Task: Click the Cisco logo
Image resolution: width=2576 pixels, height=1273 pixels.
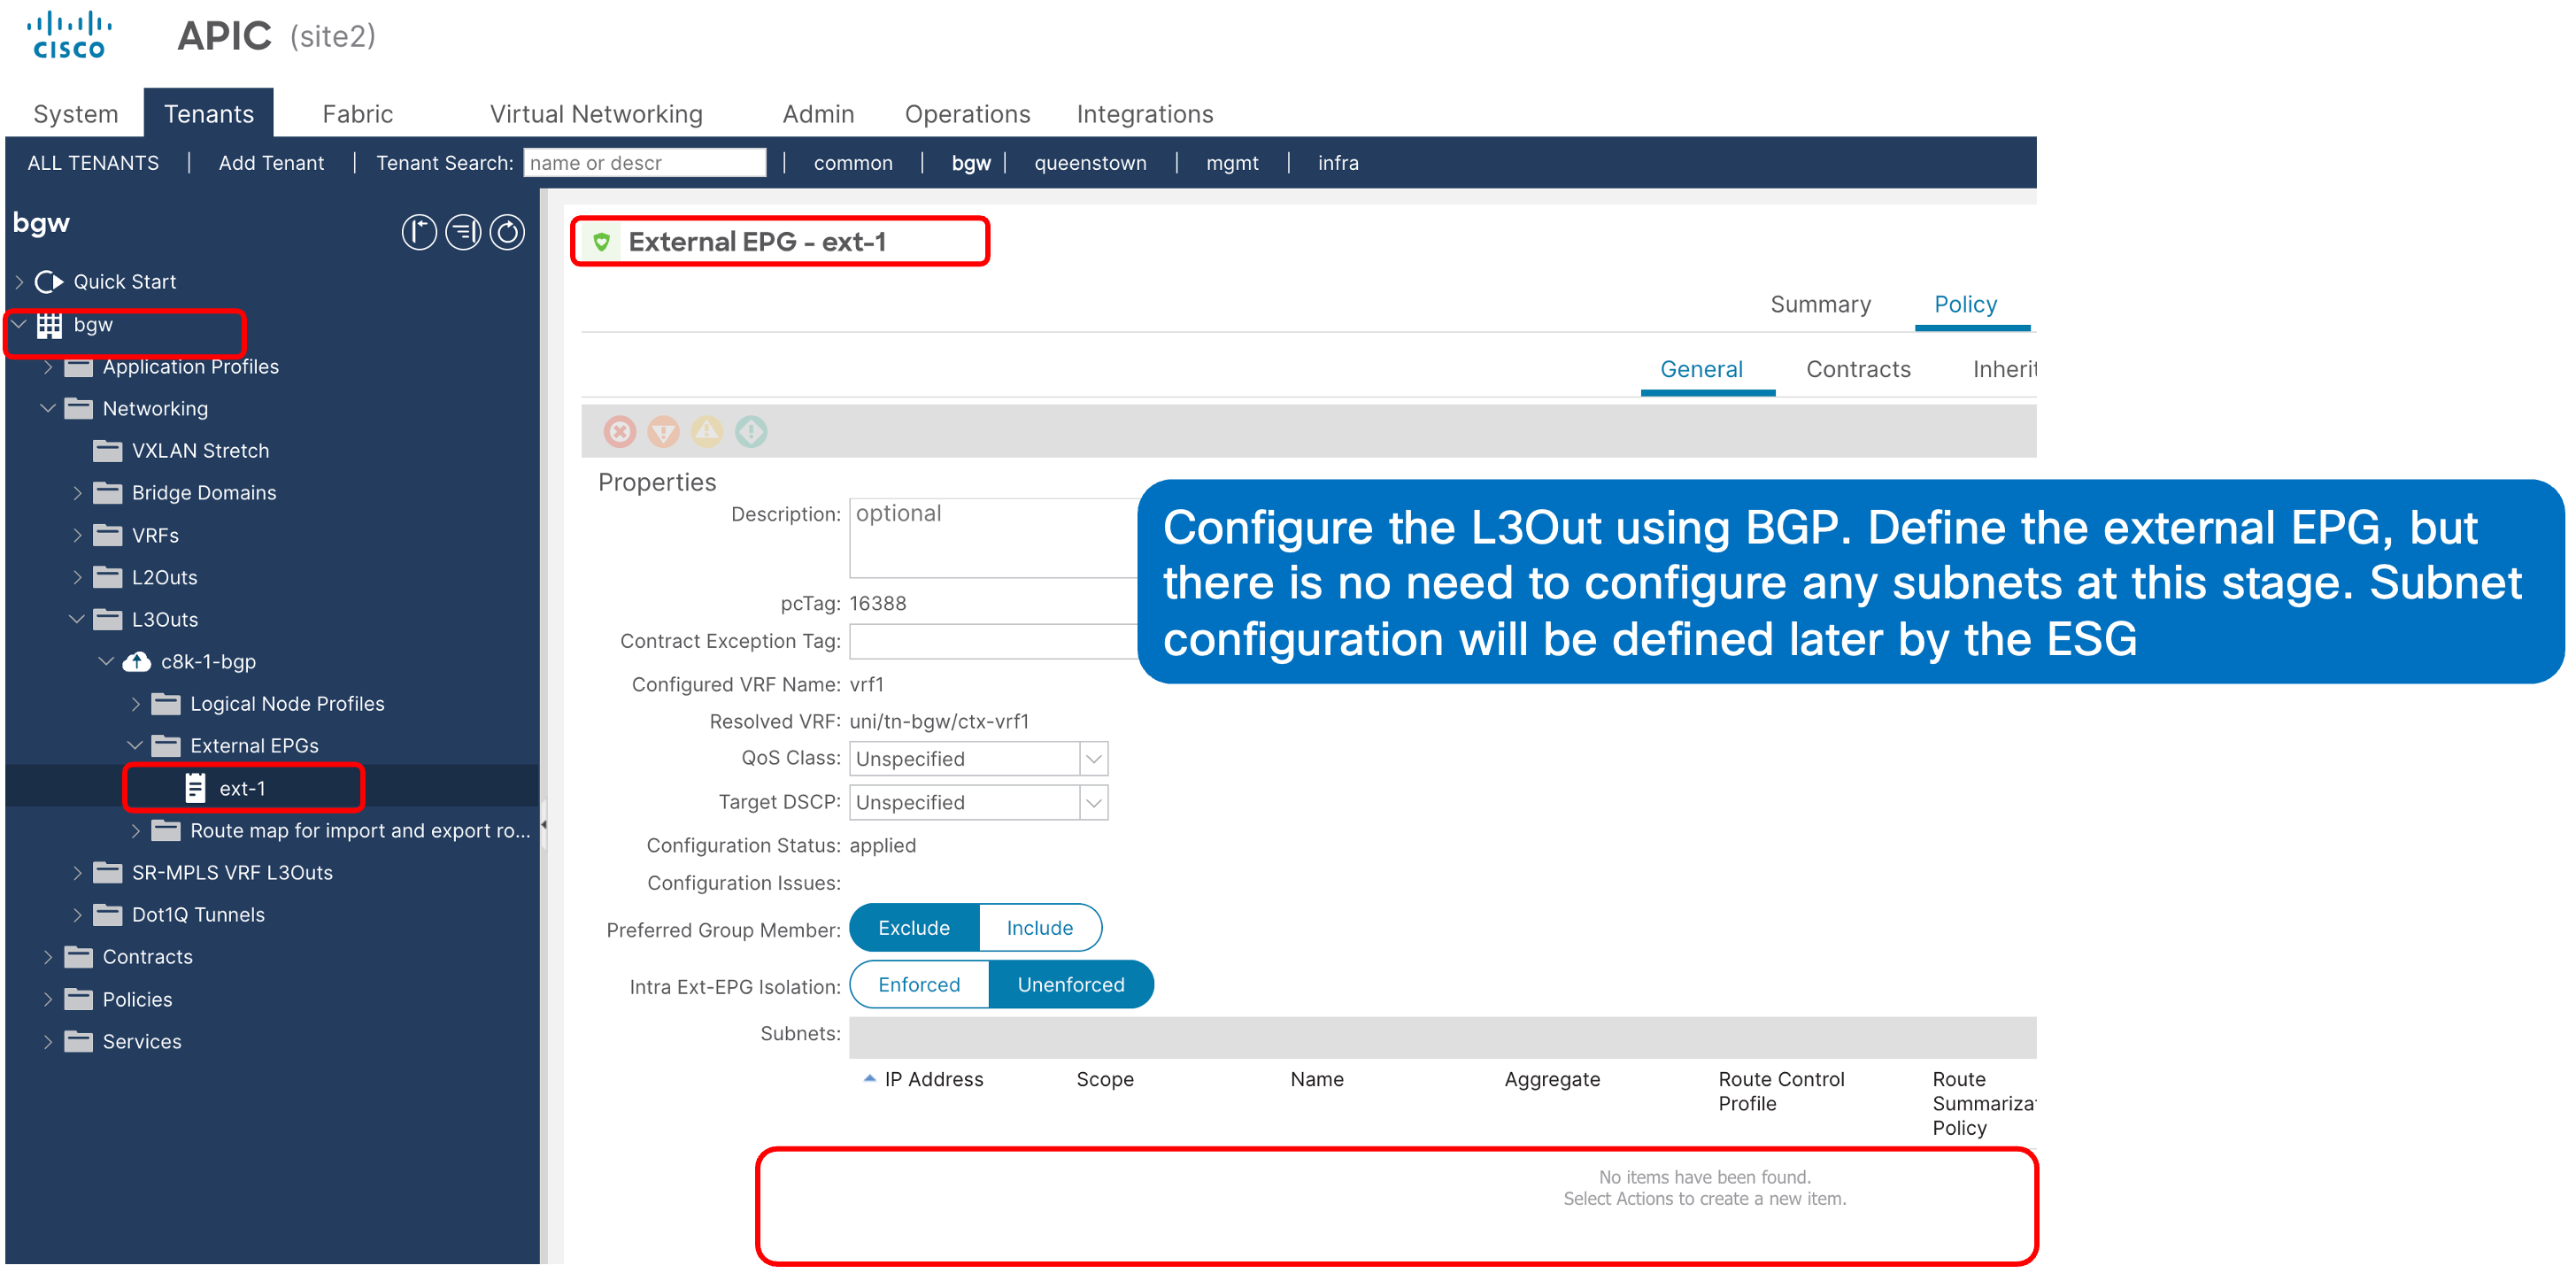Action: [x=68, y=35]
